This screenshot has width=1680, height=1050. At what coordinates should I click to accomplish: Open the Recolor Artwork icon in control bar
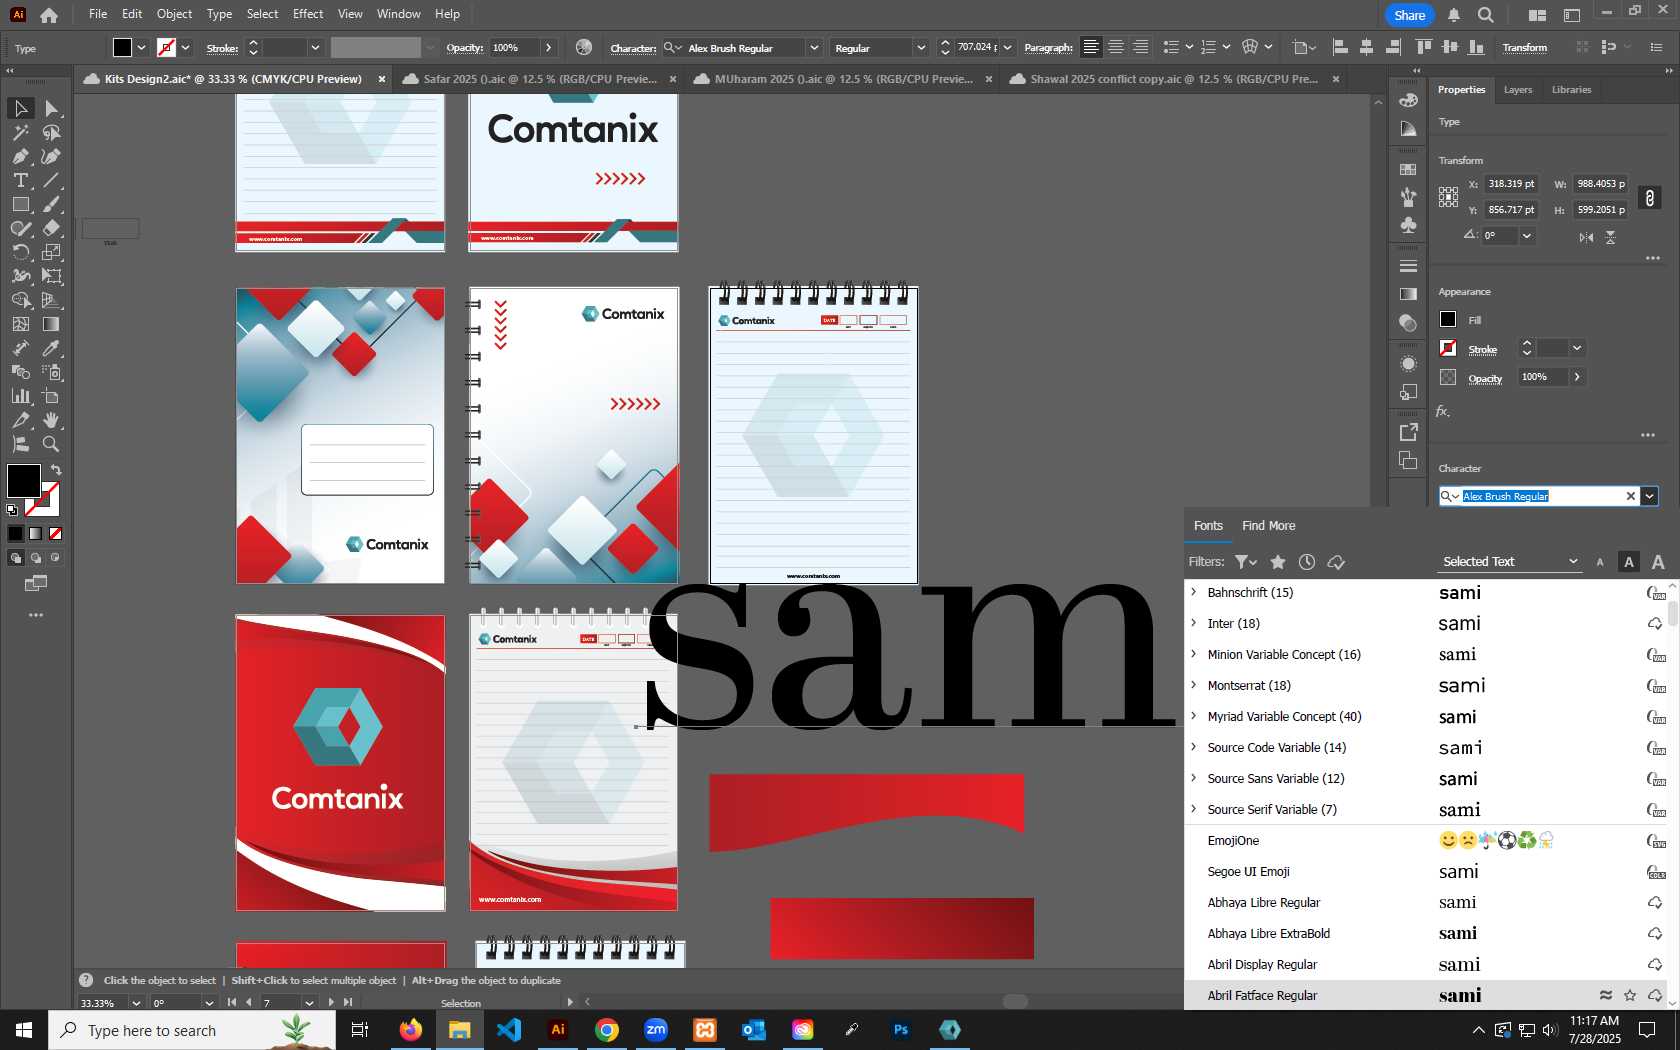coord(584,47)
